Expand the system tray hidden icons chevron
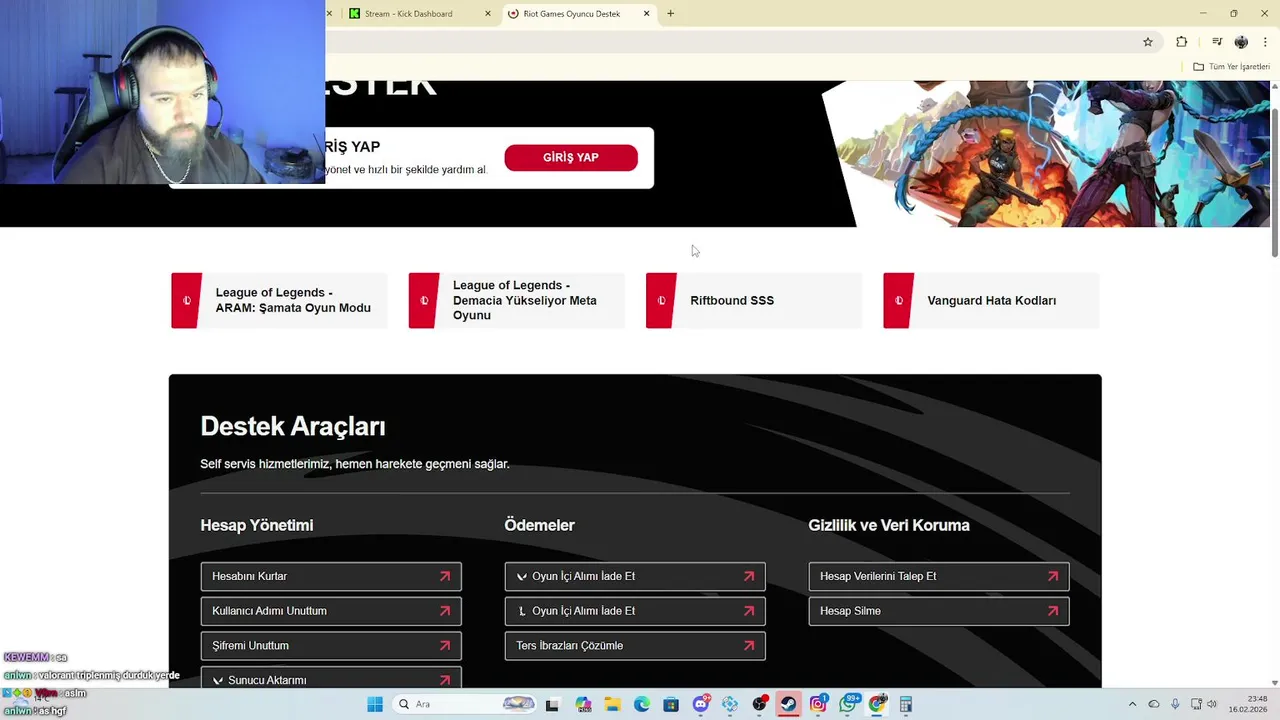Image resolution: width=1280 pixels, height=720 pixels. [1132, 704]
